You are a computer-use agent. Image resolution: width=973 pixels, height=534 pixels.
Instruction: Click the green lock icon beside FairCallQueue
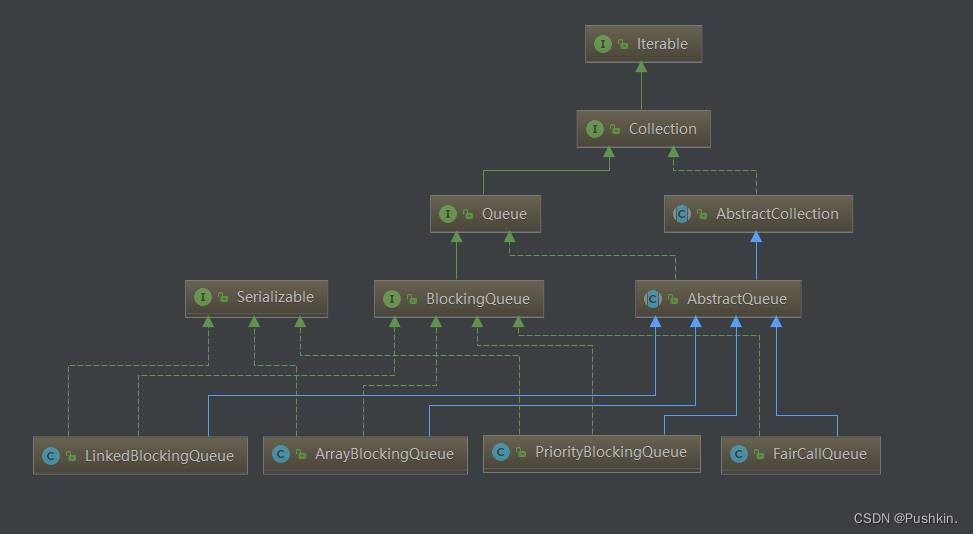click(759, 454)
